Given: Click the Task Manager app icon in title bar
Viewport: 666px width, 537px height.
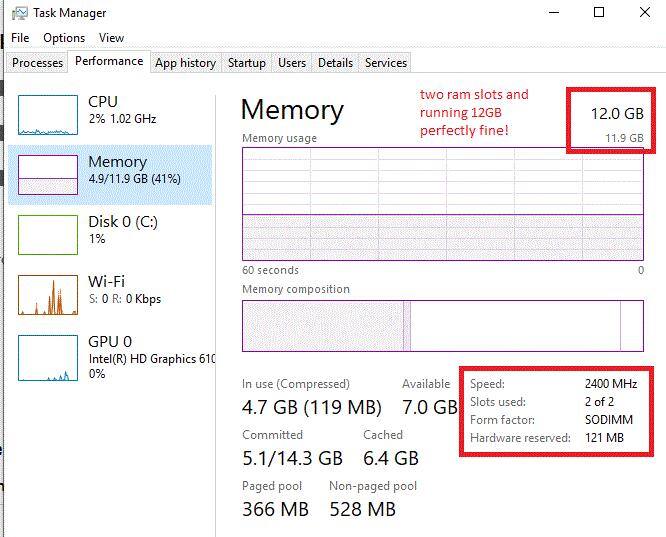Looking at the screenshot, I should (x=20, y=13).
